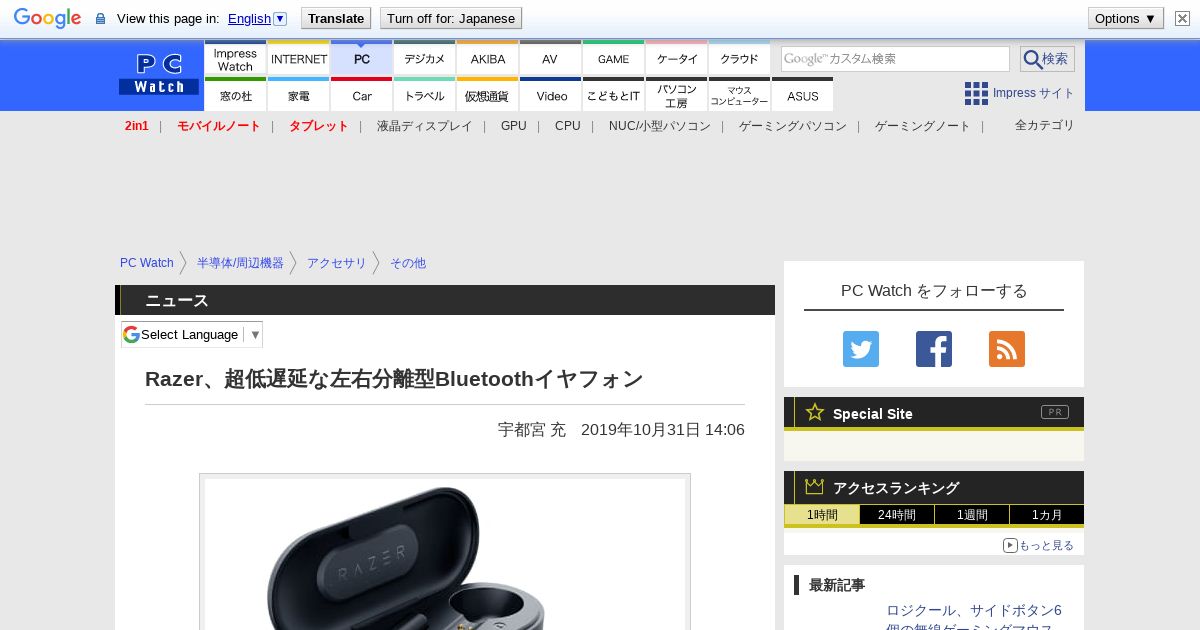Open the パソコン工房 tab
The height and width of the screenshot is (630, 1200).
[676, 95]
